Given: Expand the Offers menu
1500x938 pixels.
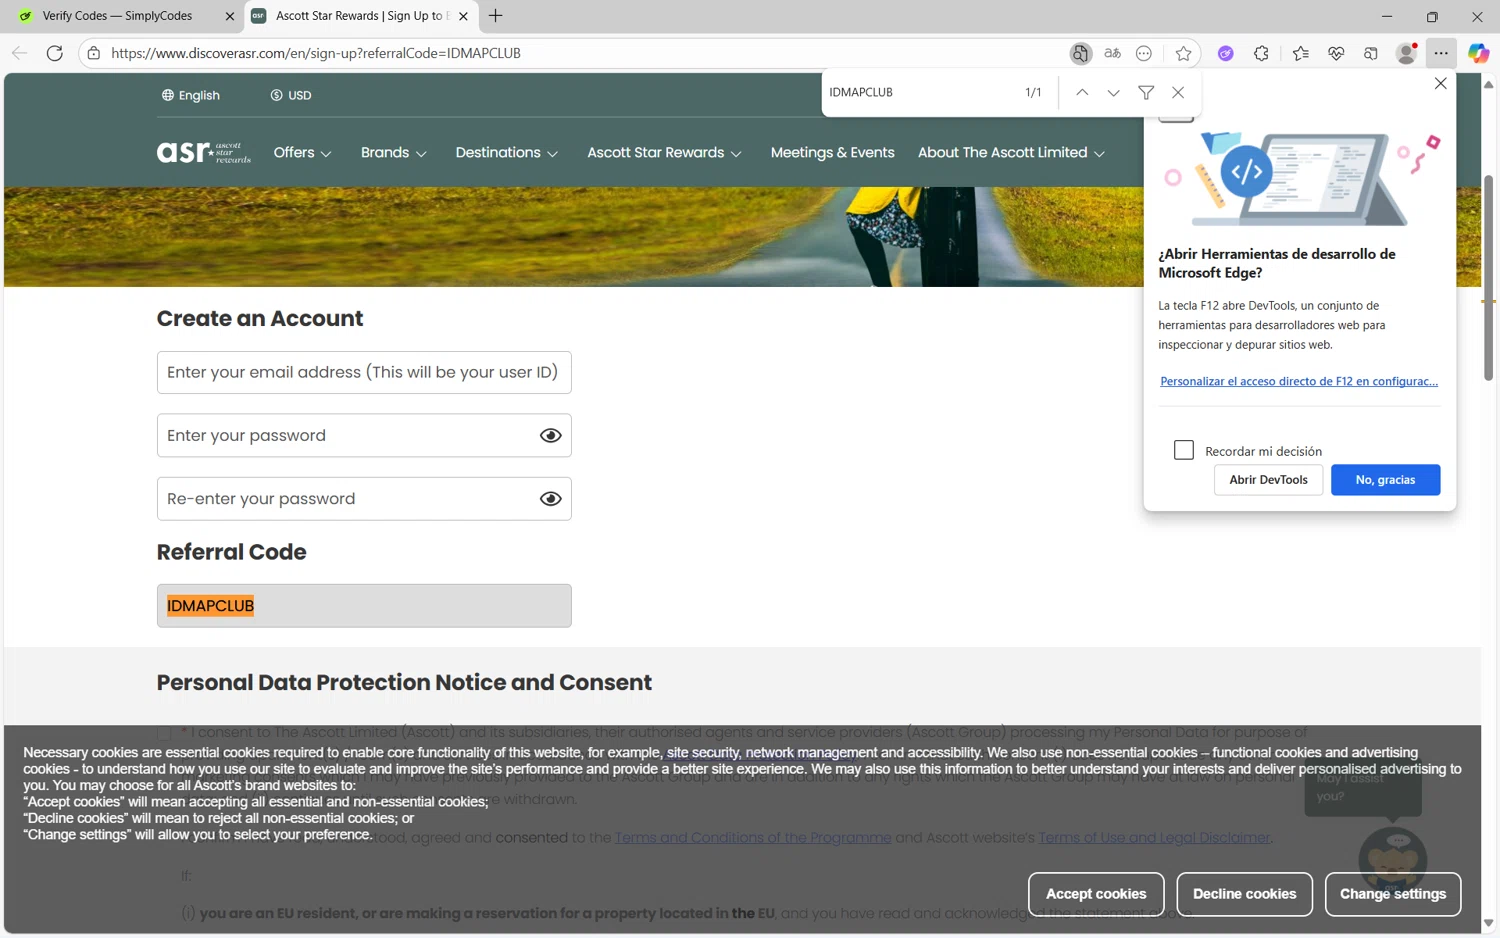Looking at the screenshot, I should point(302,152).
